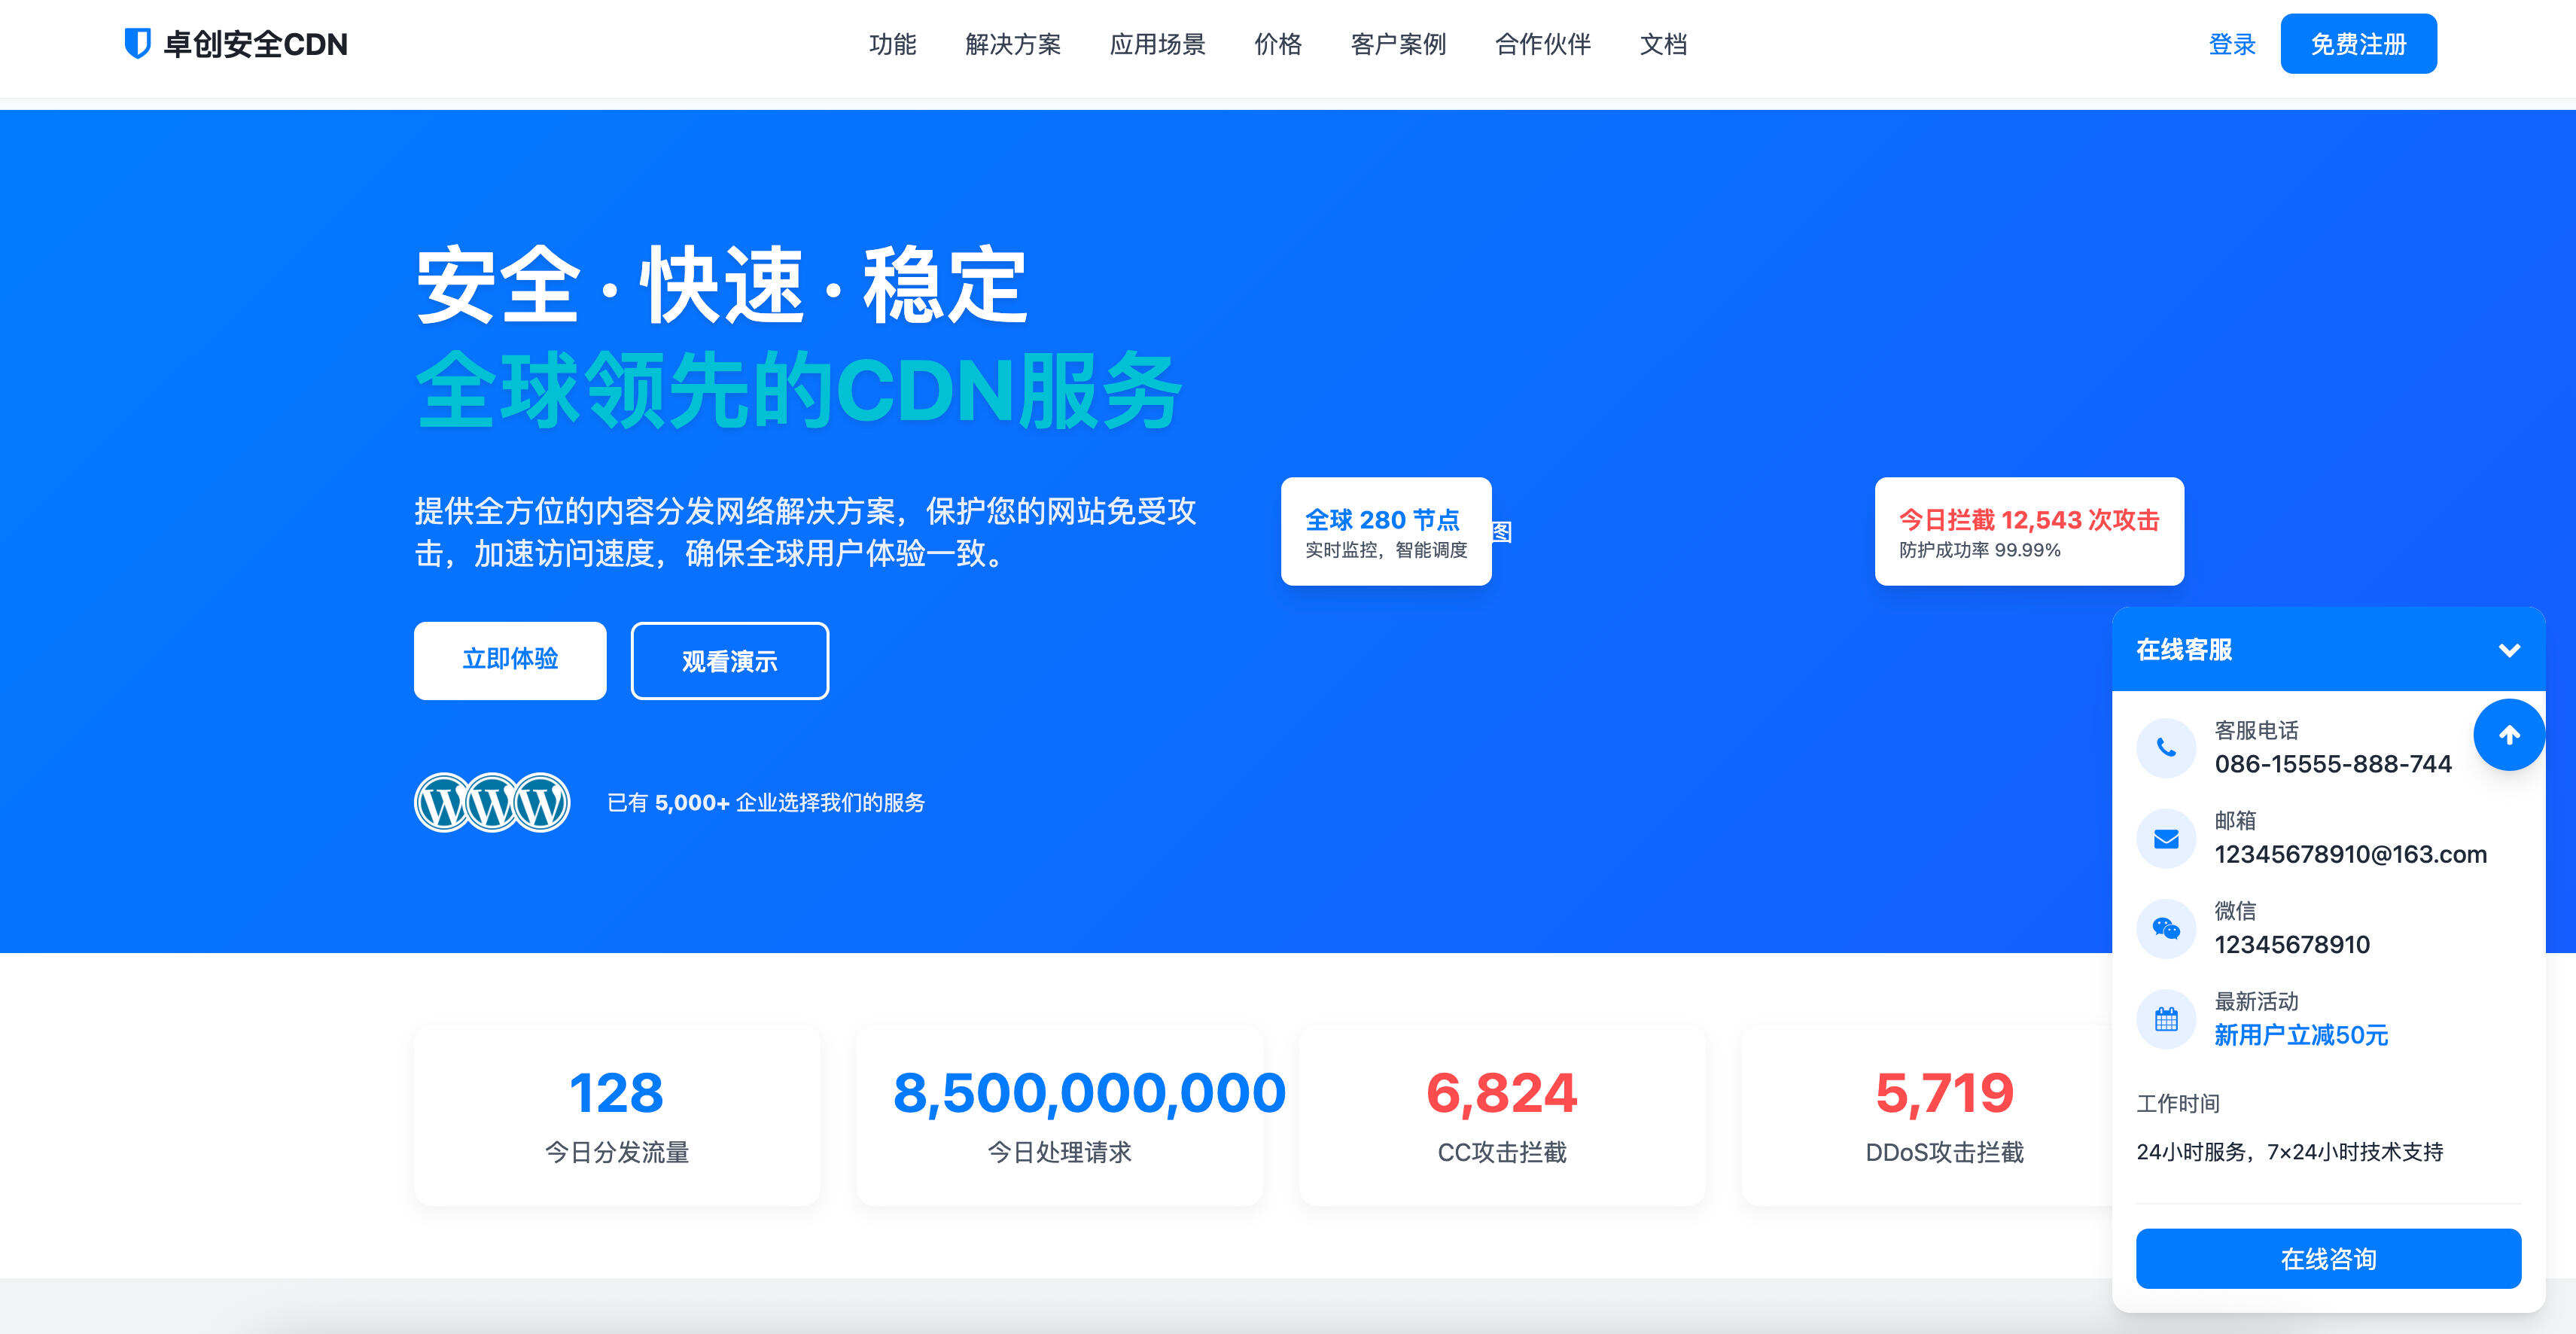Collapse the 在线客服 panel via its chevron
This screenshot has width=2576, height=1334.
point(2509,650)
